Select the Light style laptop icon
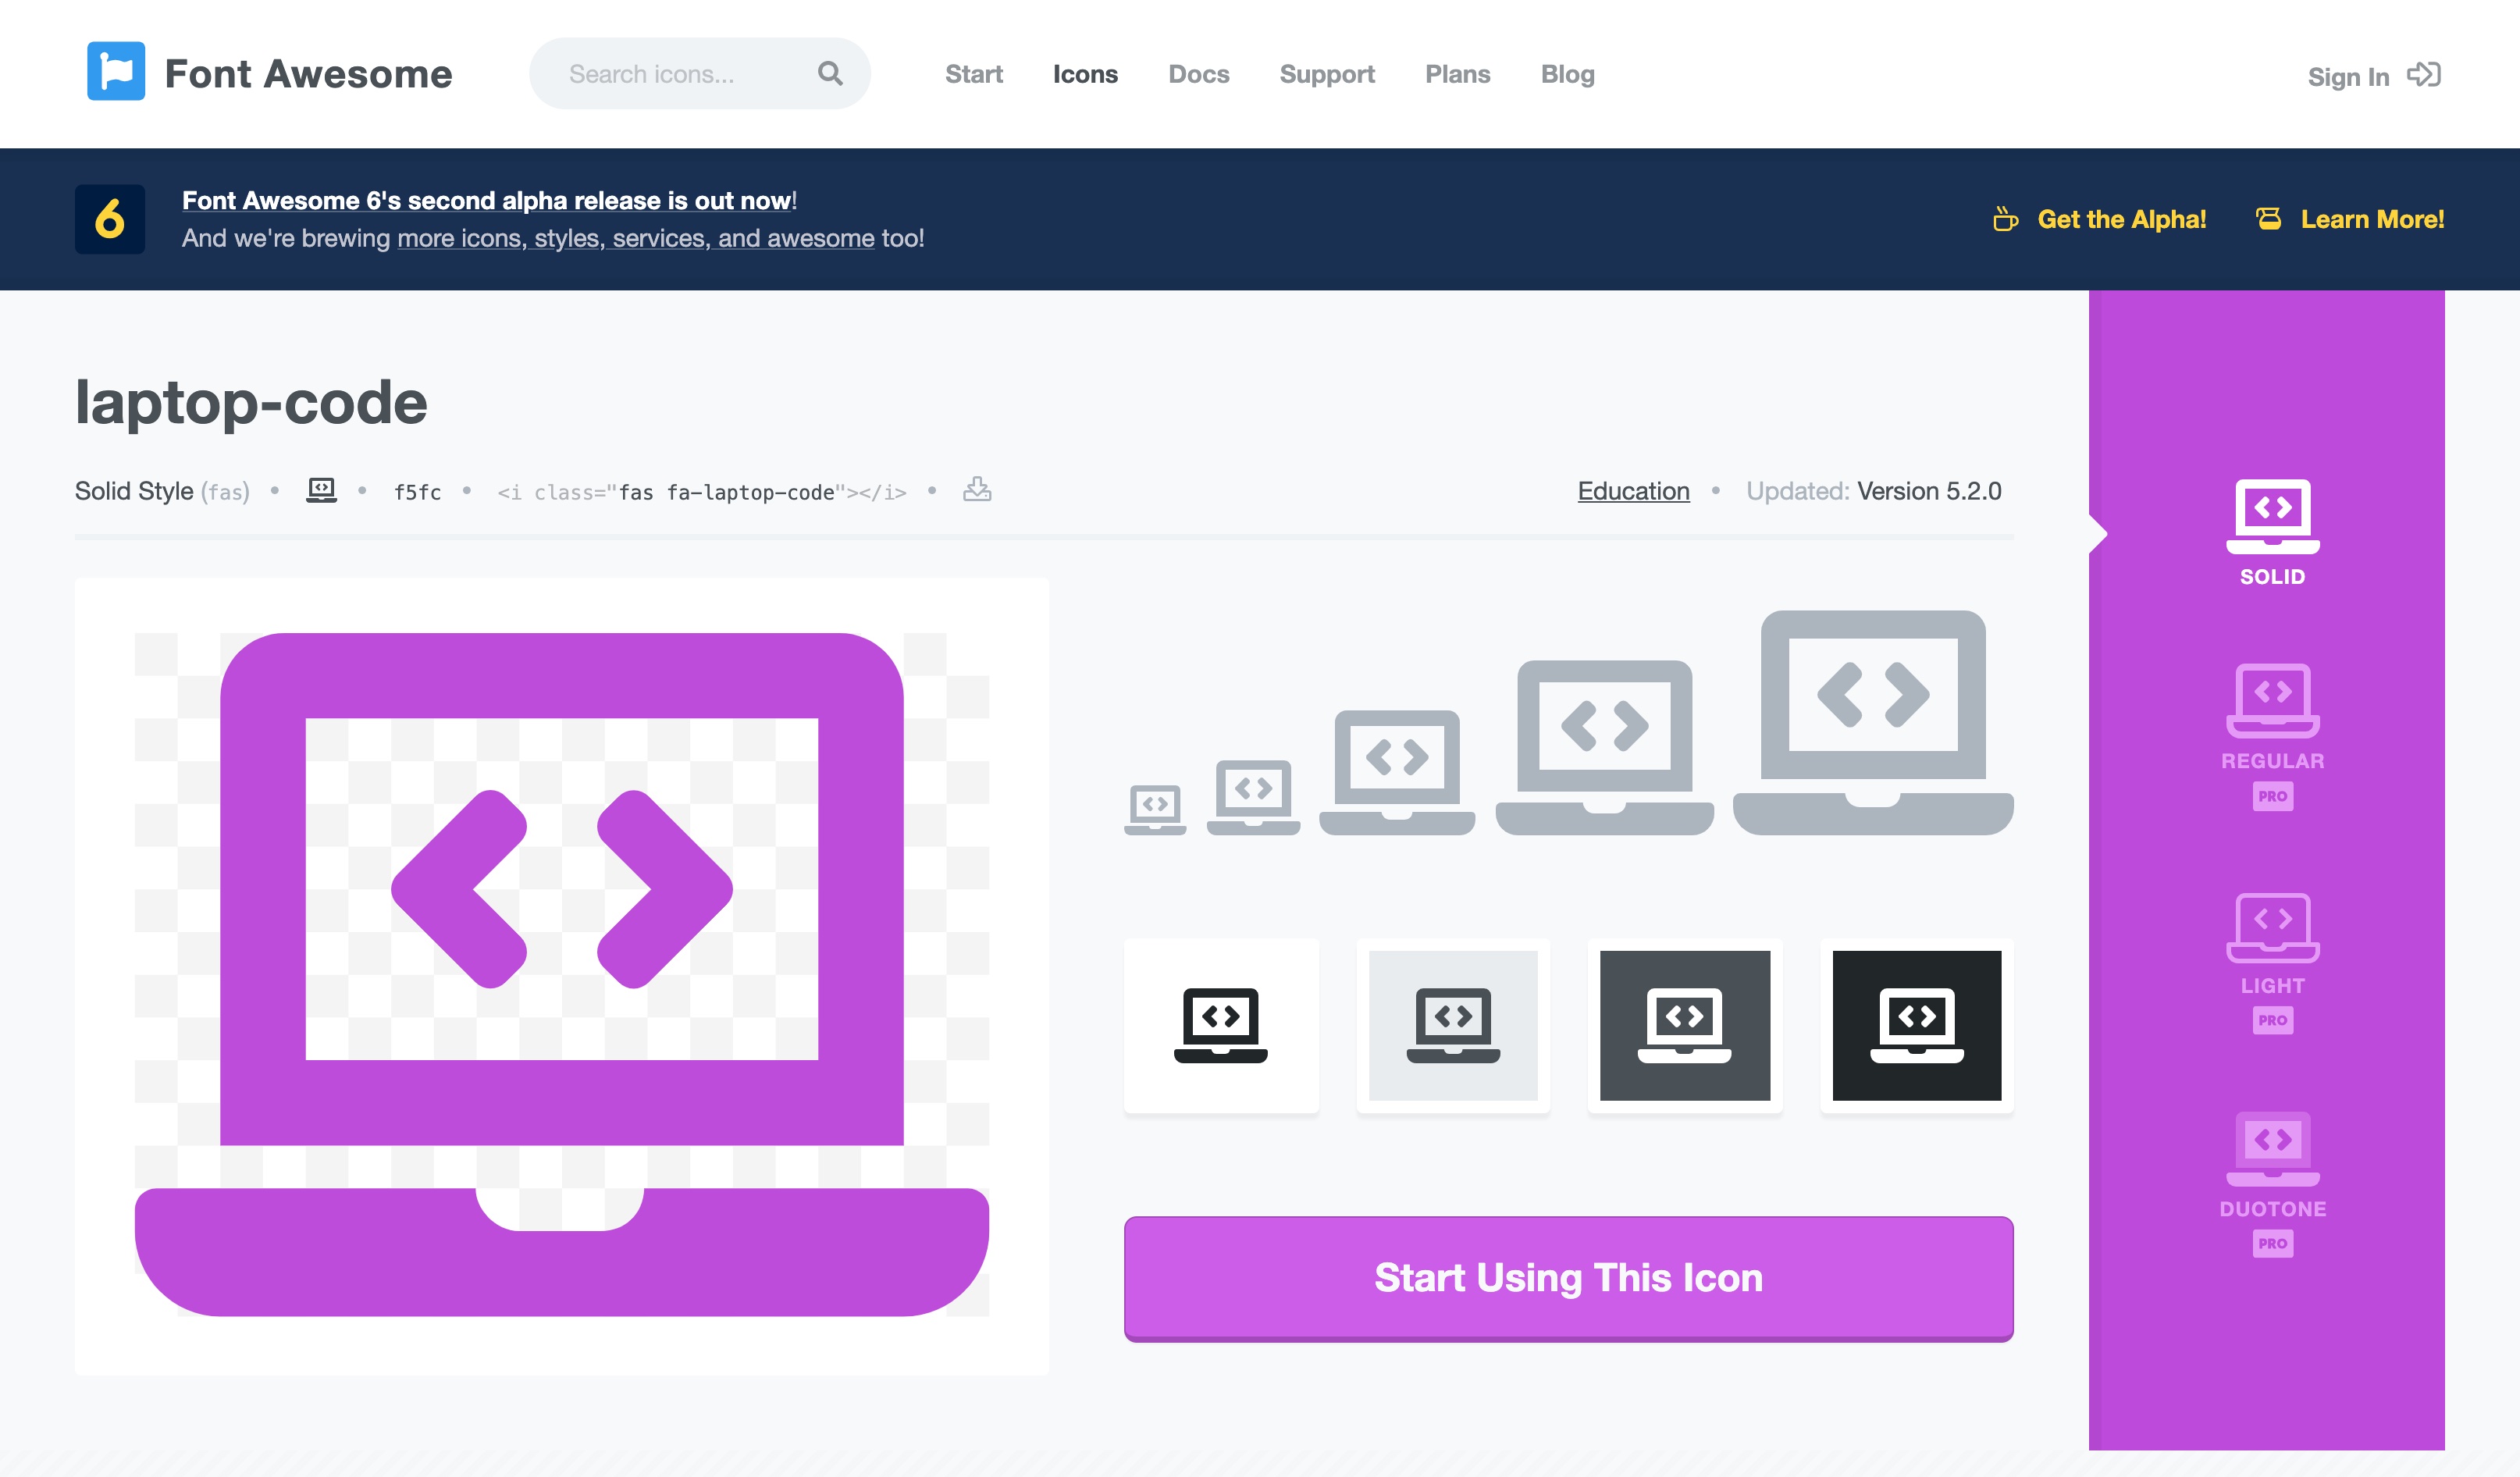Screen dimensions: 2520x1477 coord(2272,928)
